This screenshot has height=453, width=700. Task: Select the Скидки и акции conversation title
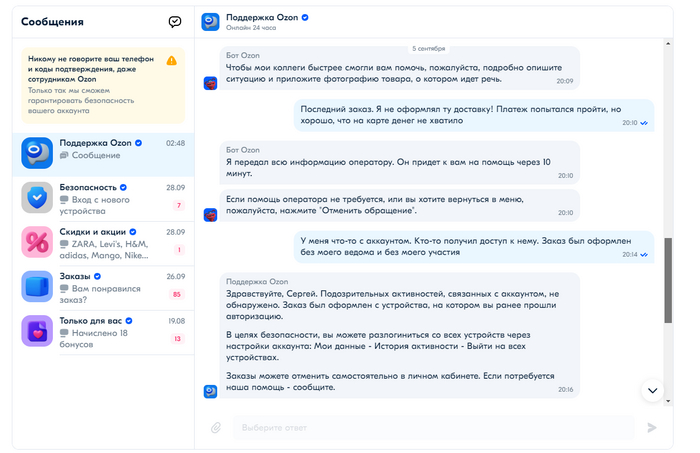(x=93, y=232)
